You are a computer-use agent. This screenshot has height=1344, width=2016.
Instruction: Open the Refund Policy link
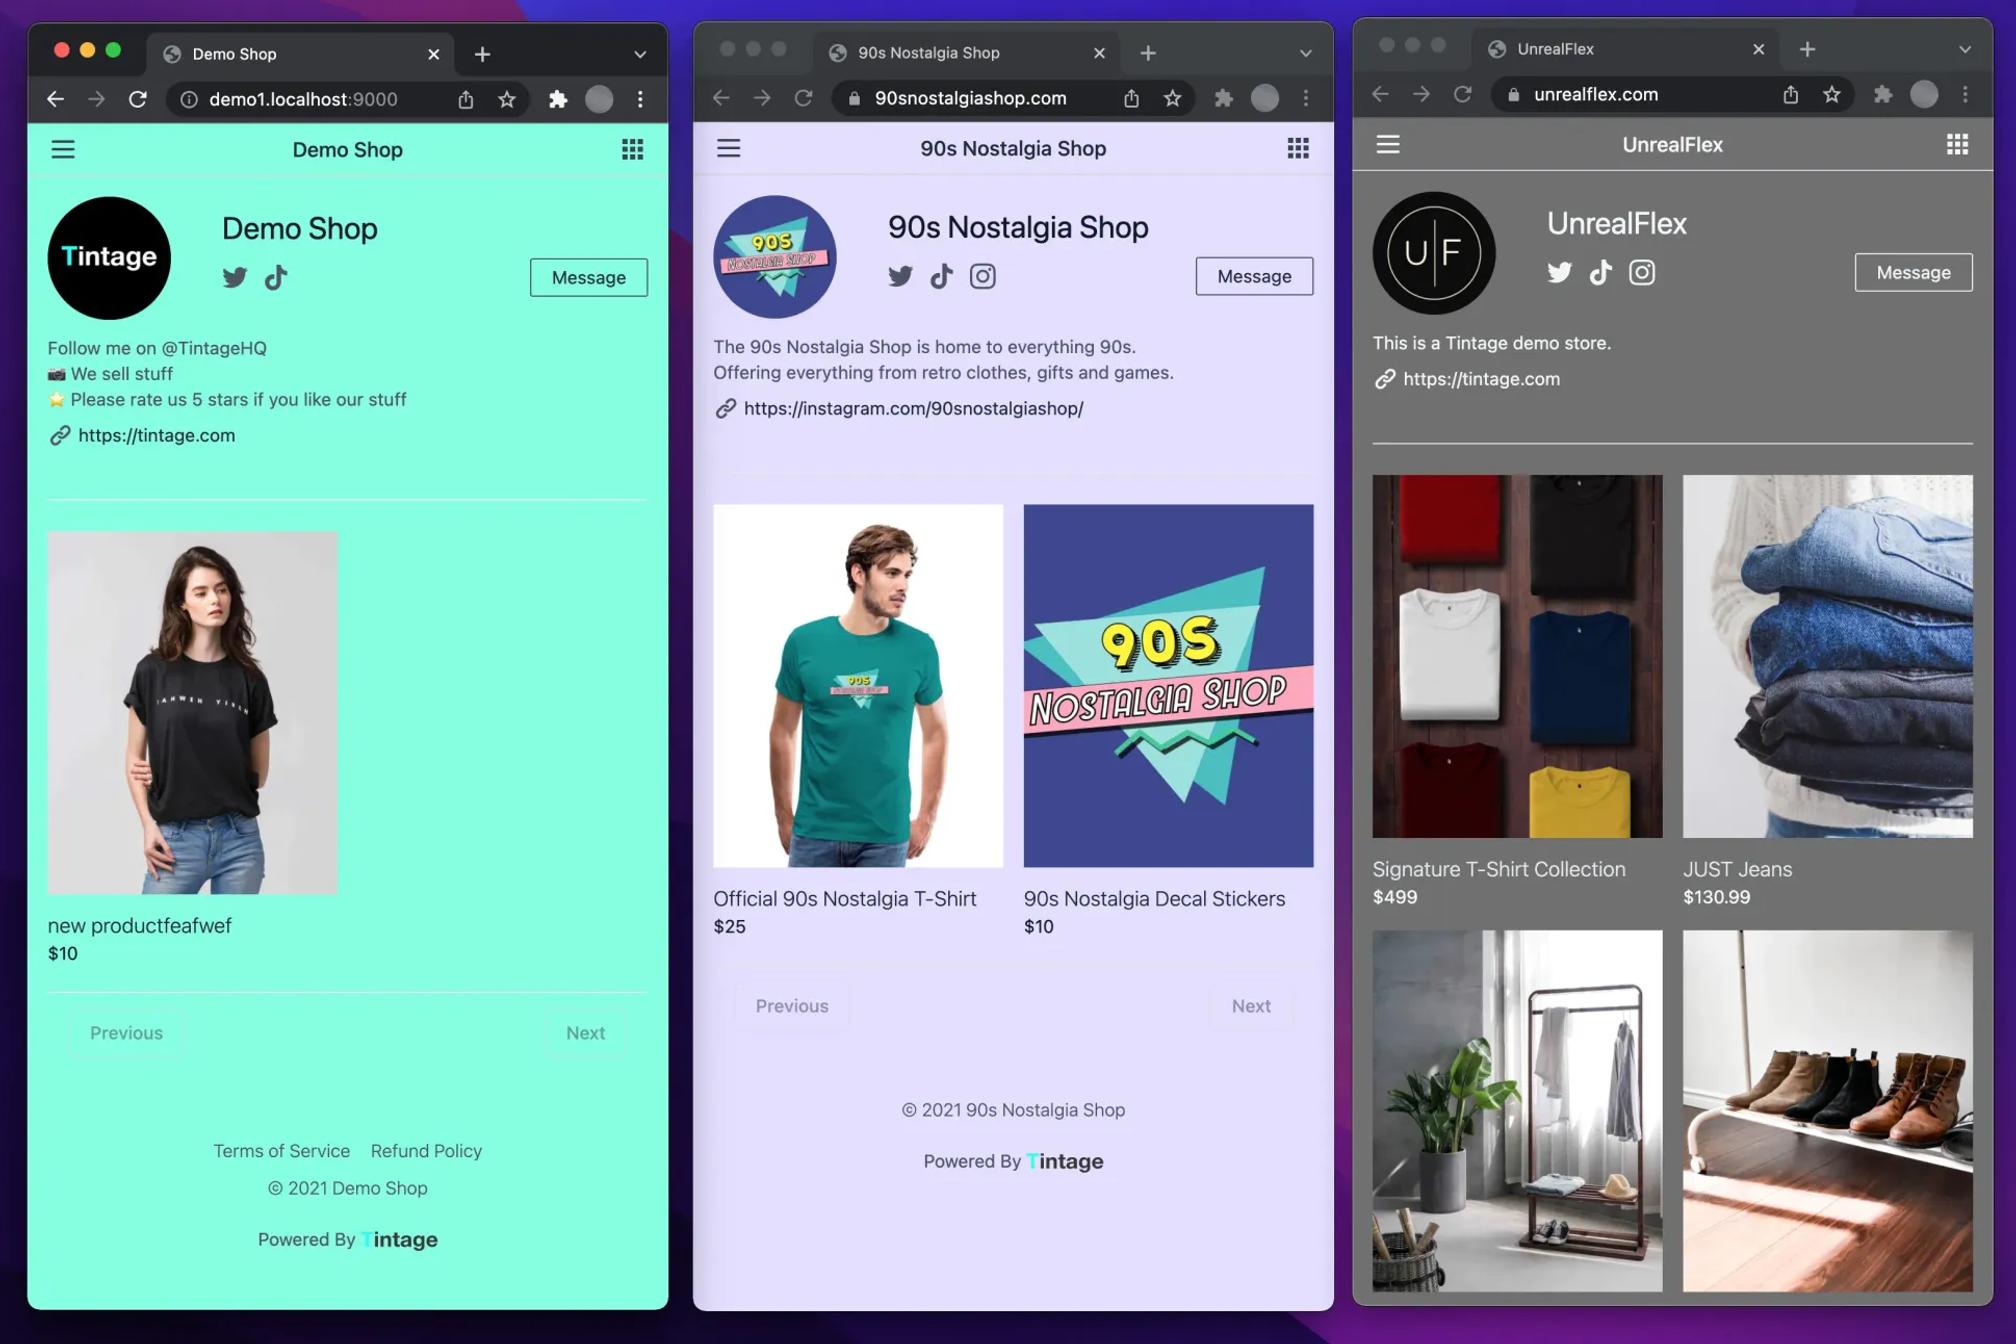coord(426,1151)
